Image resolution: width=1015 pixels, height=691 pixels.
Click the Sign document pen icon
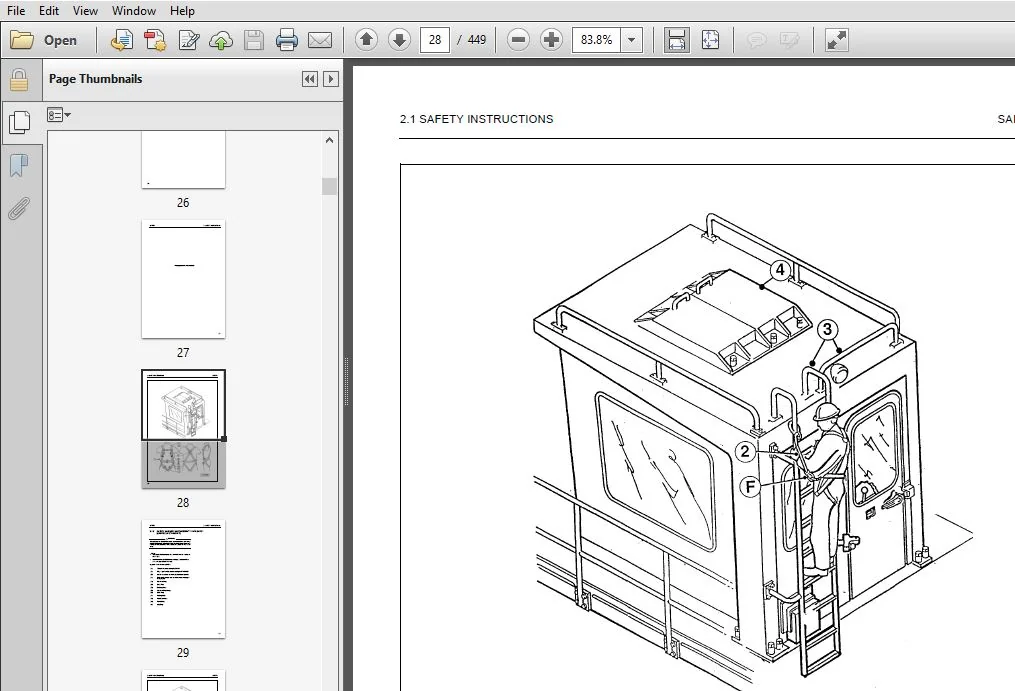coord(188,40)
